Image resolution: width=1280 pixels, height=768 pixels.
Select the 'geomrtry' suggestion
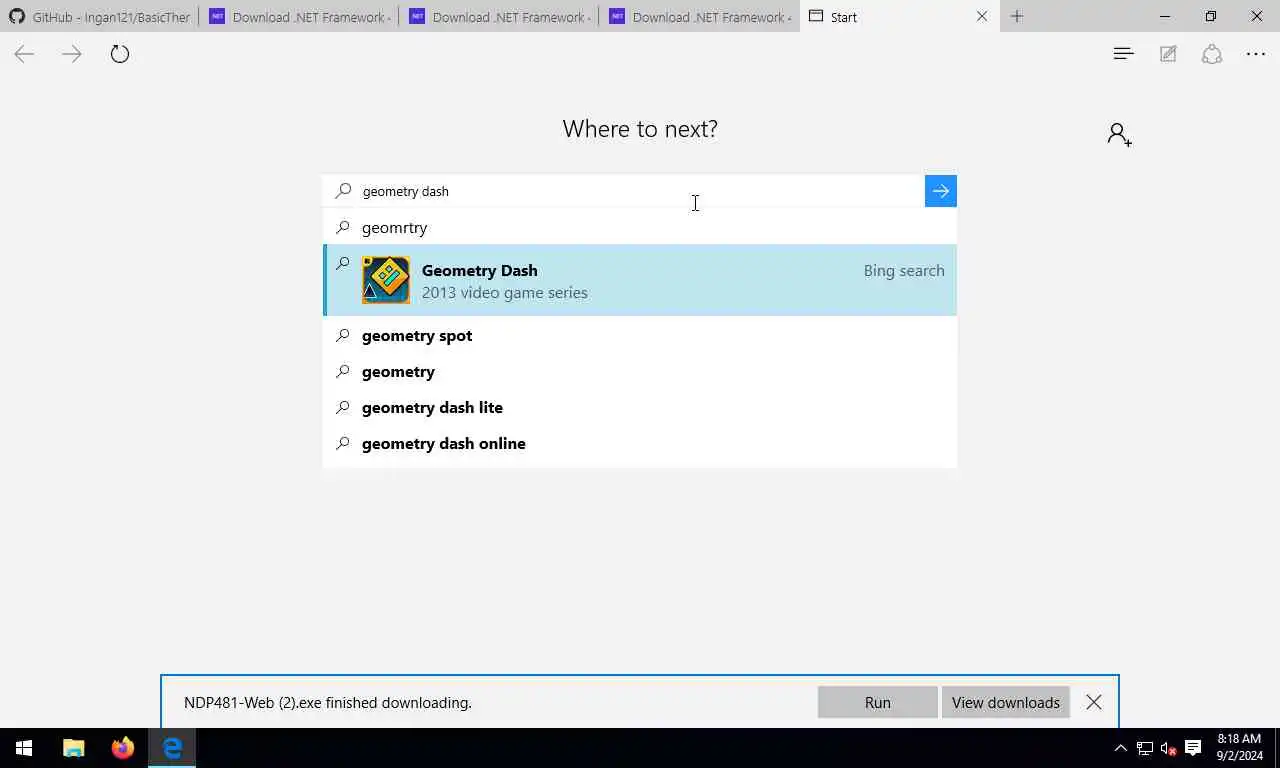tap(640, 227)
